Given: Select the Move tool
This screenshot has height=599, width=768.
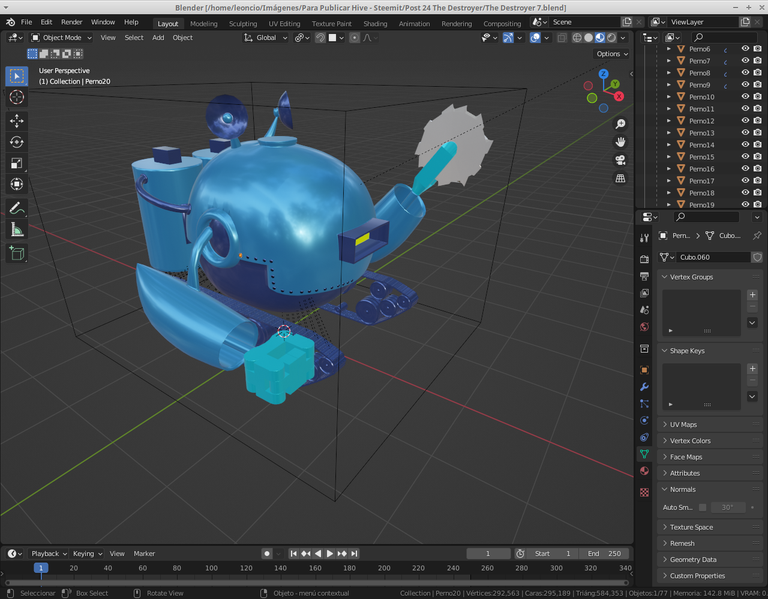Looking at the screenshot, I should click(x=17, y=120).
